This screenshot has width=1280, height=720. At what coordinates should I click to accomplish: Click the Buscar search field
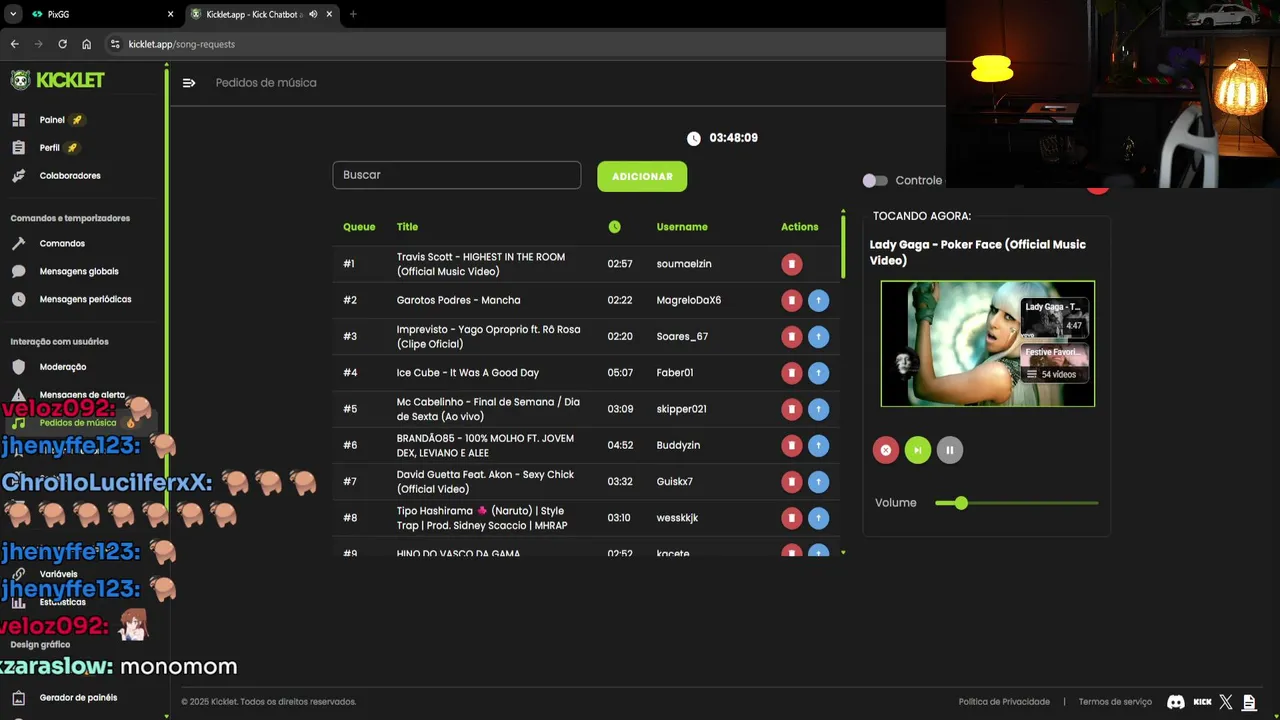click(x=456, y=175)
